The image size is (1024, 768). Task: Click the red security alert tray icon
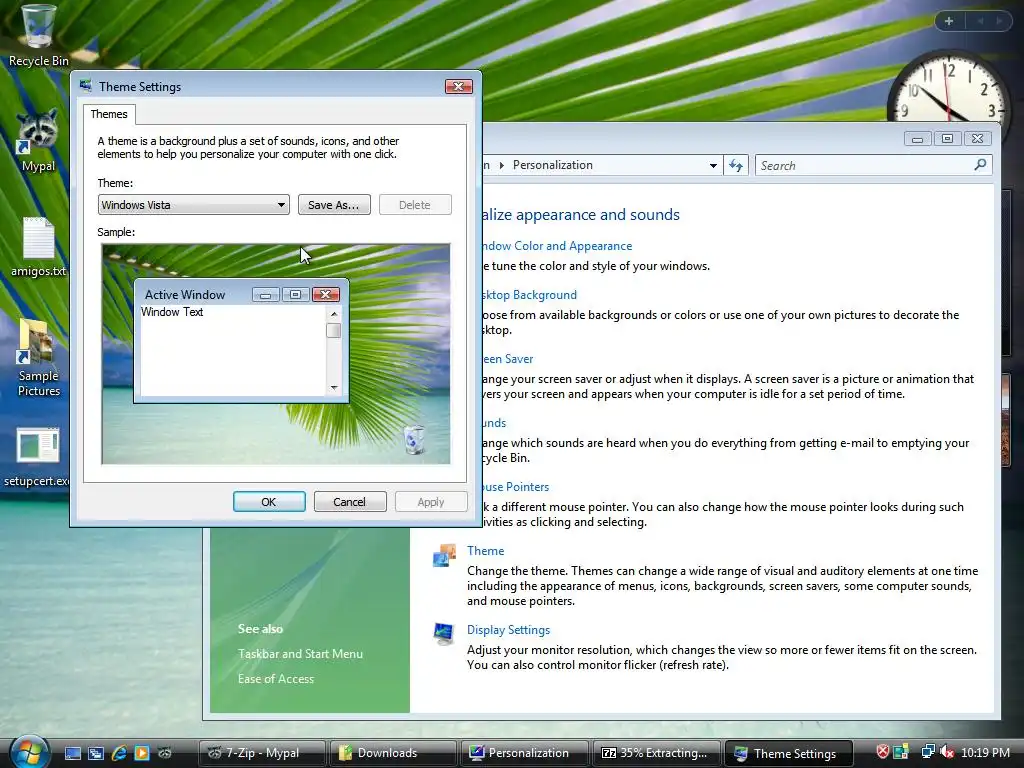[882, 752]
